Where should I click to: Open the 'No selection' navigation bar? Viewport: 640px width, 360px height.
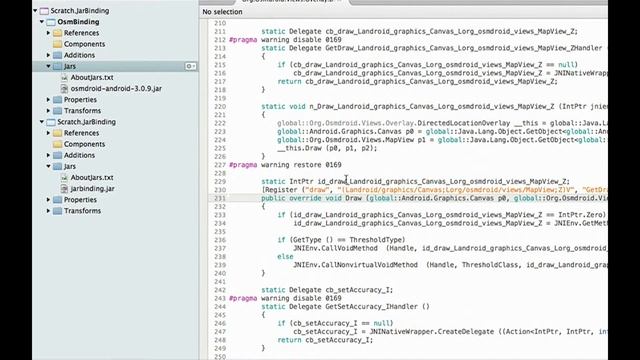[222, 12]
